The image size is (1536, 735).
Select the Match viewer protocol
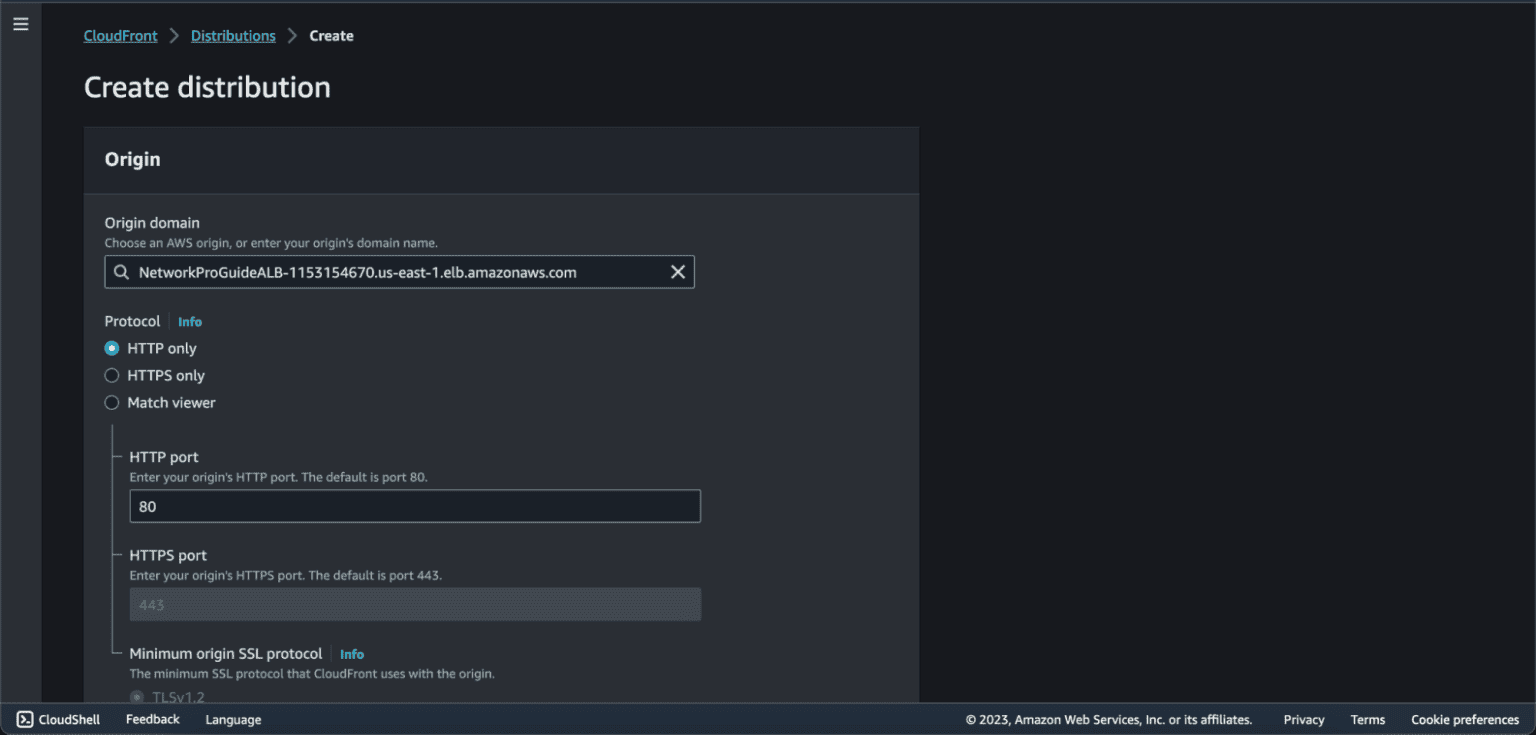(x=111, y=402)
